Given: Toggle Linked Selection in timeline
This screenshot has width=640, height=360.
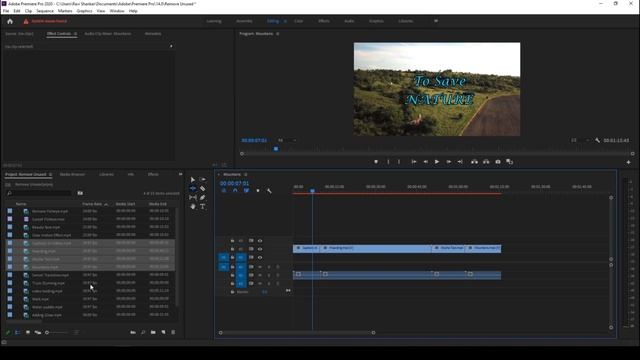Looking at the screenshot, I should (x=246, y=191).
